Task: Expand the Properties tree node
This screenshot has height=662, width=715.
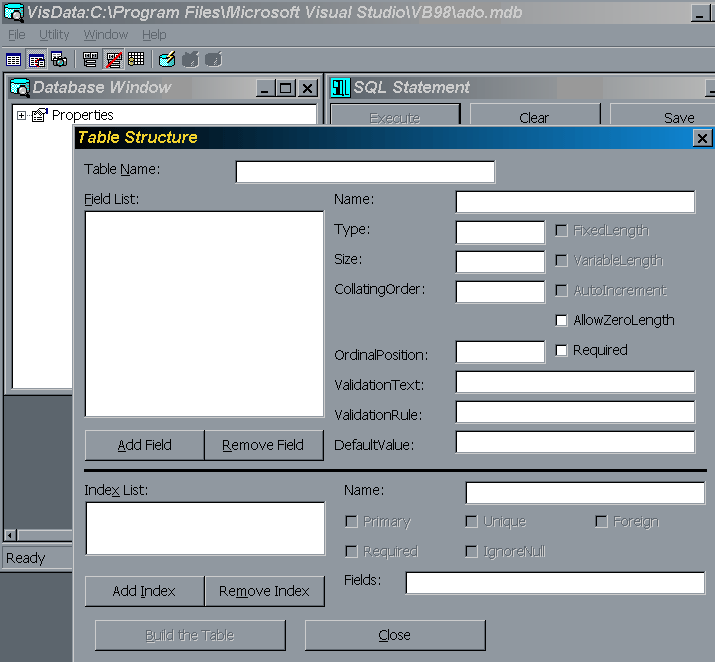Action: (x=21, y=115)
